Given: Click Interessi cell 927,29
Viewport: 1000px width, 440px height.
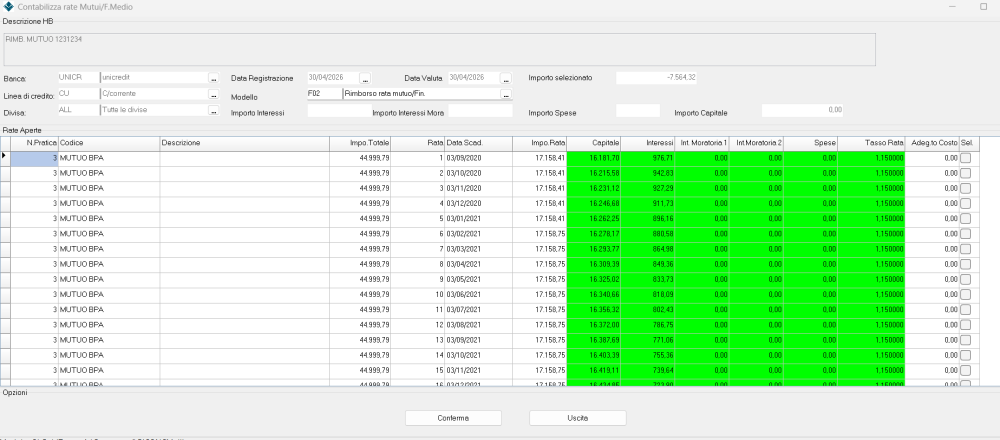Looking at the screenshot, I should click(x=648, y=189).
